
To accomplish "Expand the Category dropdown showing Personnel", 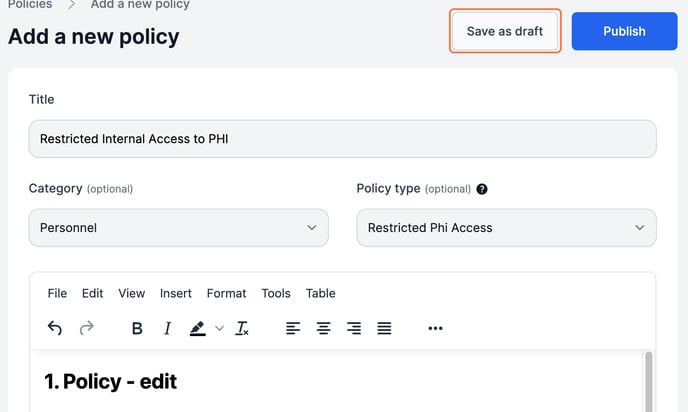I will [179, 228].
